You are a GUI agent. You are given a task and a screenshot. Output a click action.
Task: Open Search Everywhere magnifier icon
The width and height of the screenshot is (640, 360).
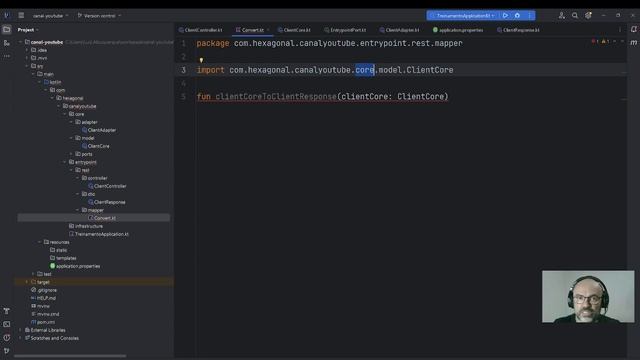click(x=575, y=16)
